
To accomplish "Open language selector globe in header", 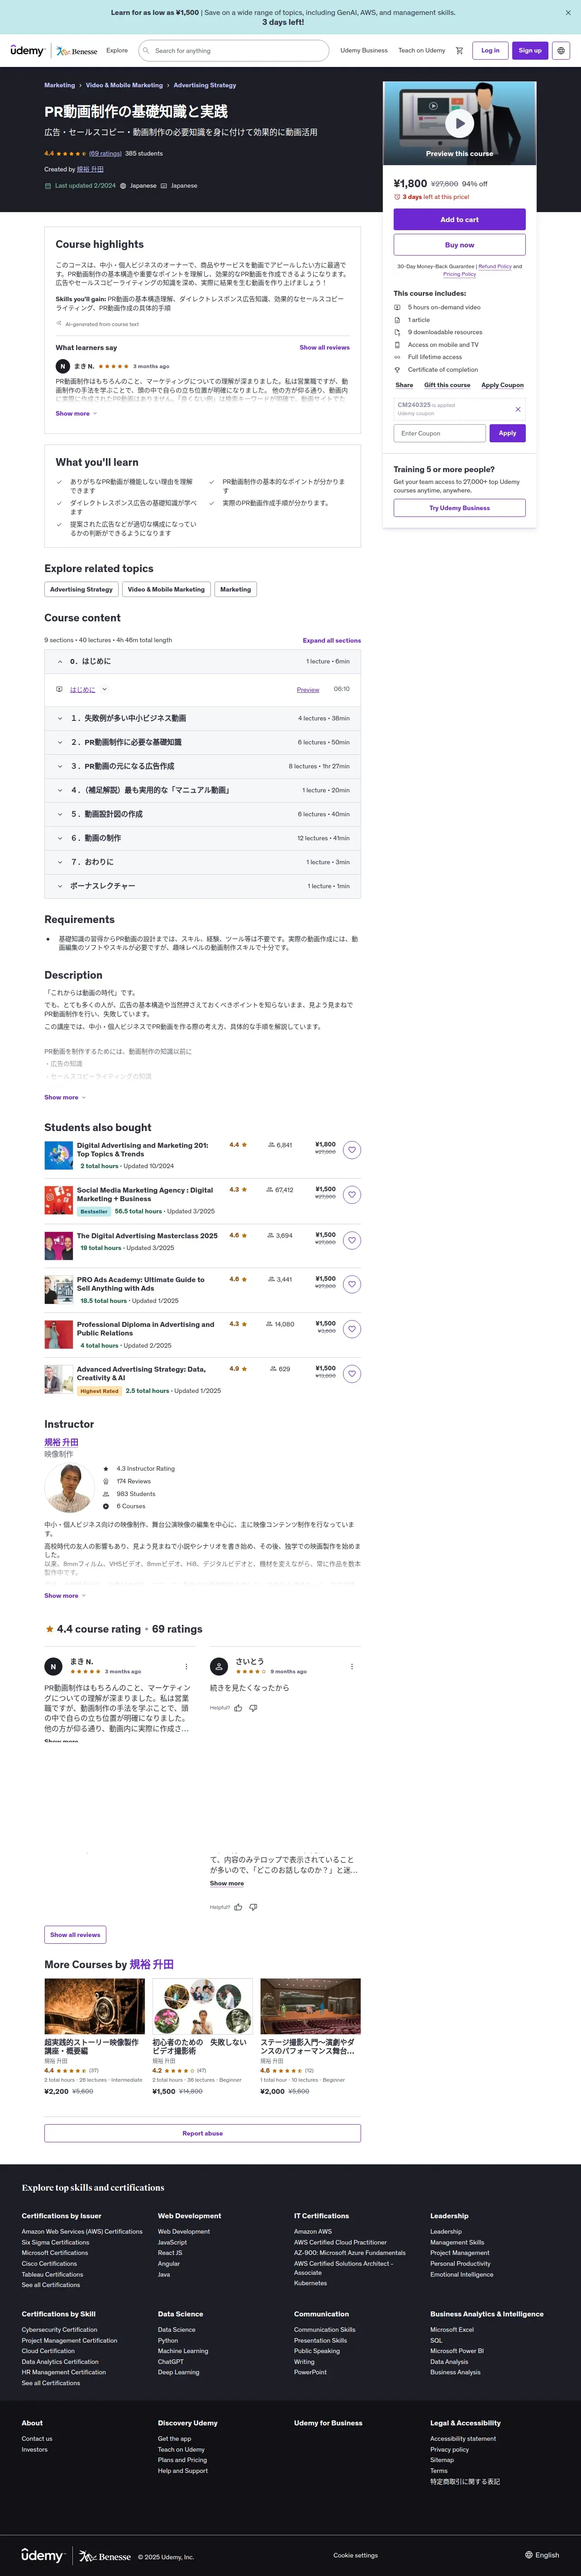I will (x=561, y=50).
